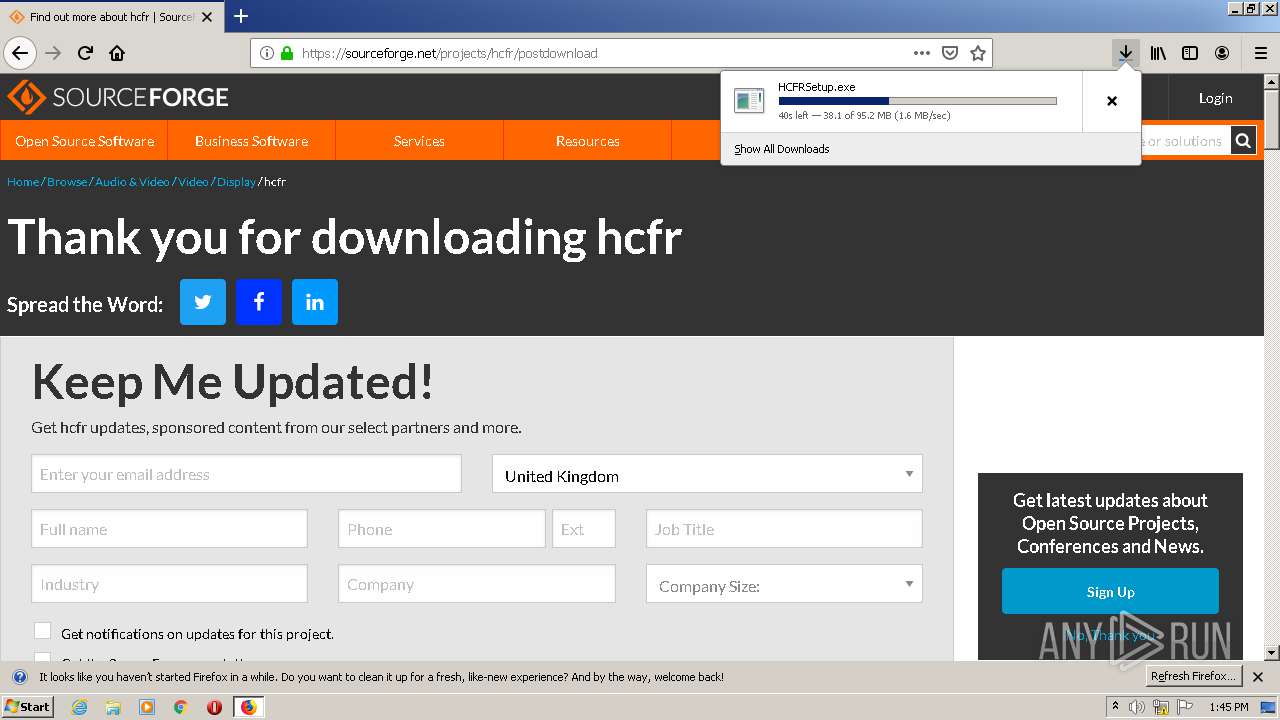This screenshot has width=1280, height=720.
Task: Share on Twitter icon
Action: click(203, 302)
